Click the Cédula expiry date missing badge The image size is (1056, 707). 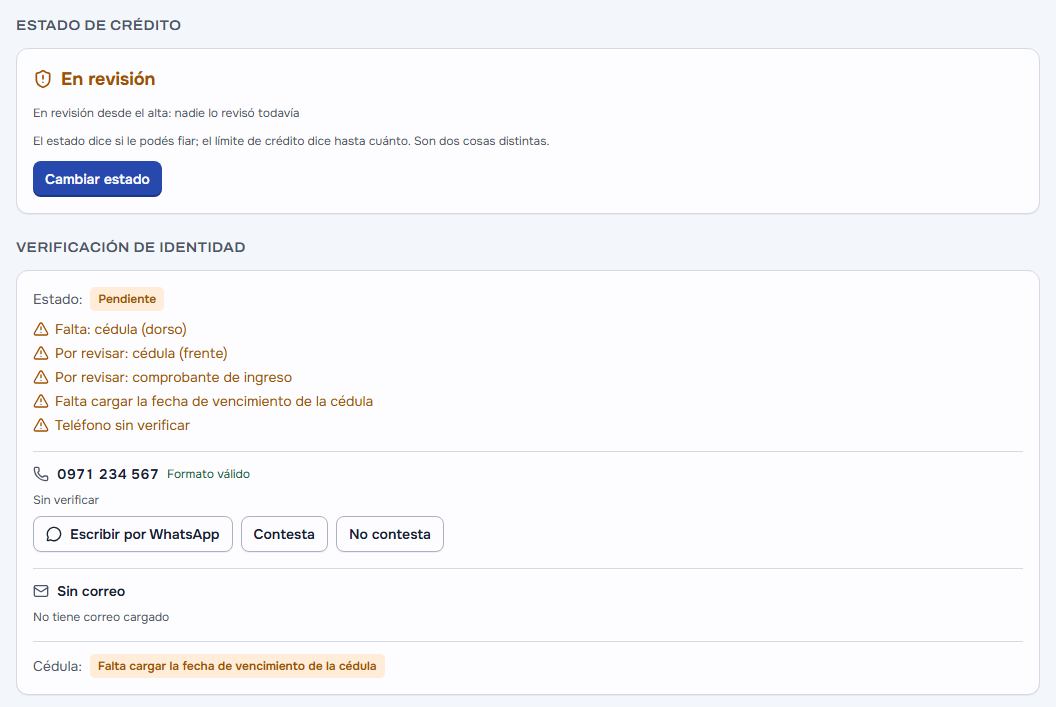237,666
